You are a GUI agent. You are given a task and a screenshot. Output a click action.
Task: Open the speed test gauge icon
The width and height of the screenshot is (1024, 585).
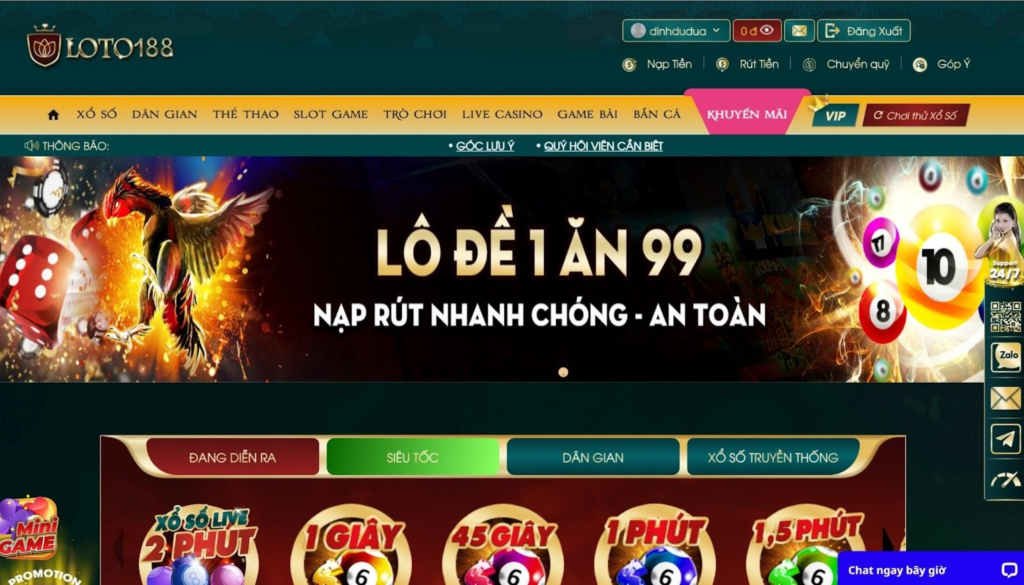[1006, 480]
